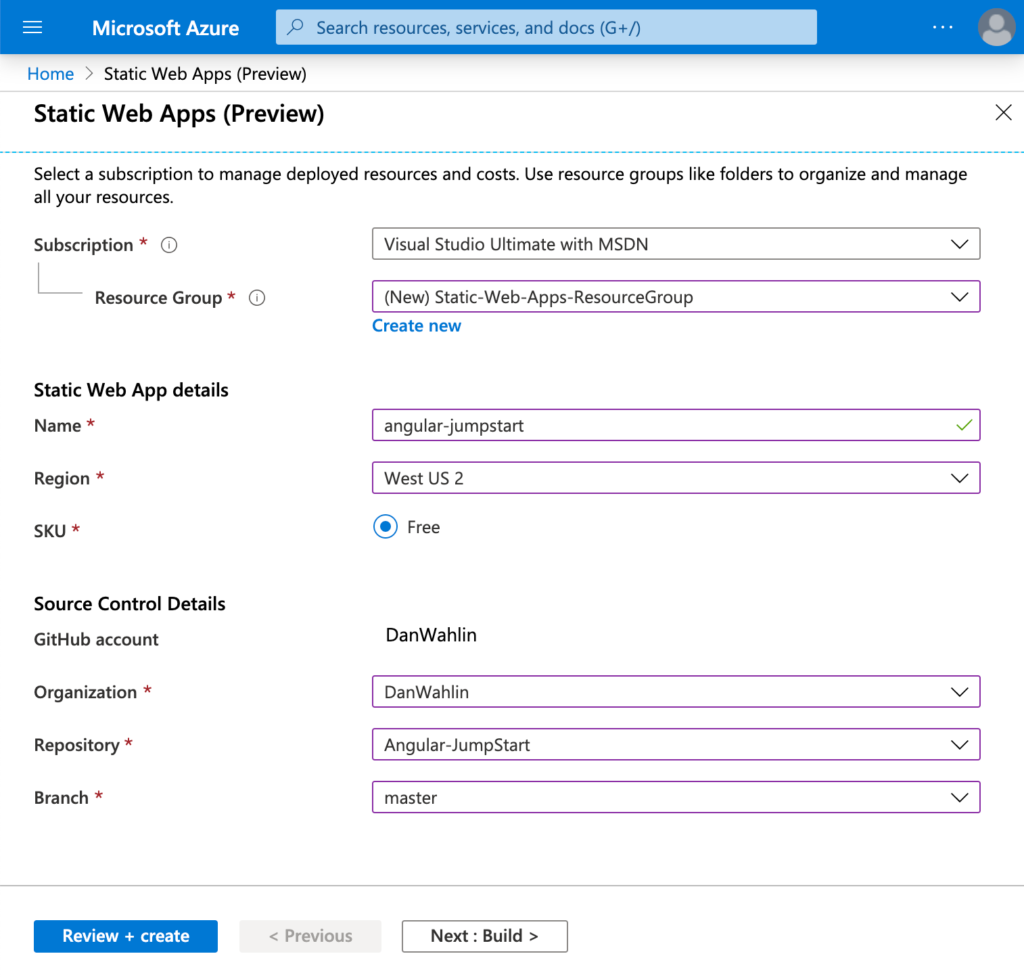
Task: Open the Repository dropdown
Action: tap(676, 745)
